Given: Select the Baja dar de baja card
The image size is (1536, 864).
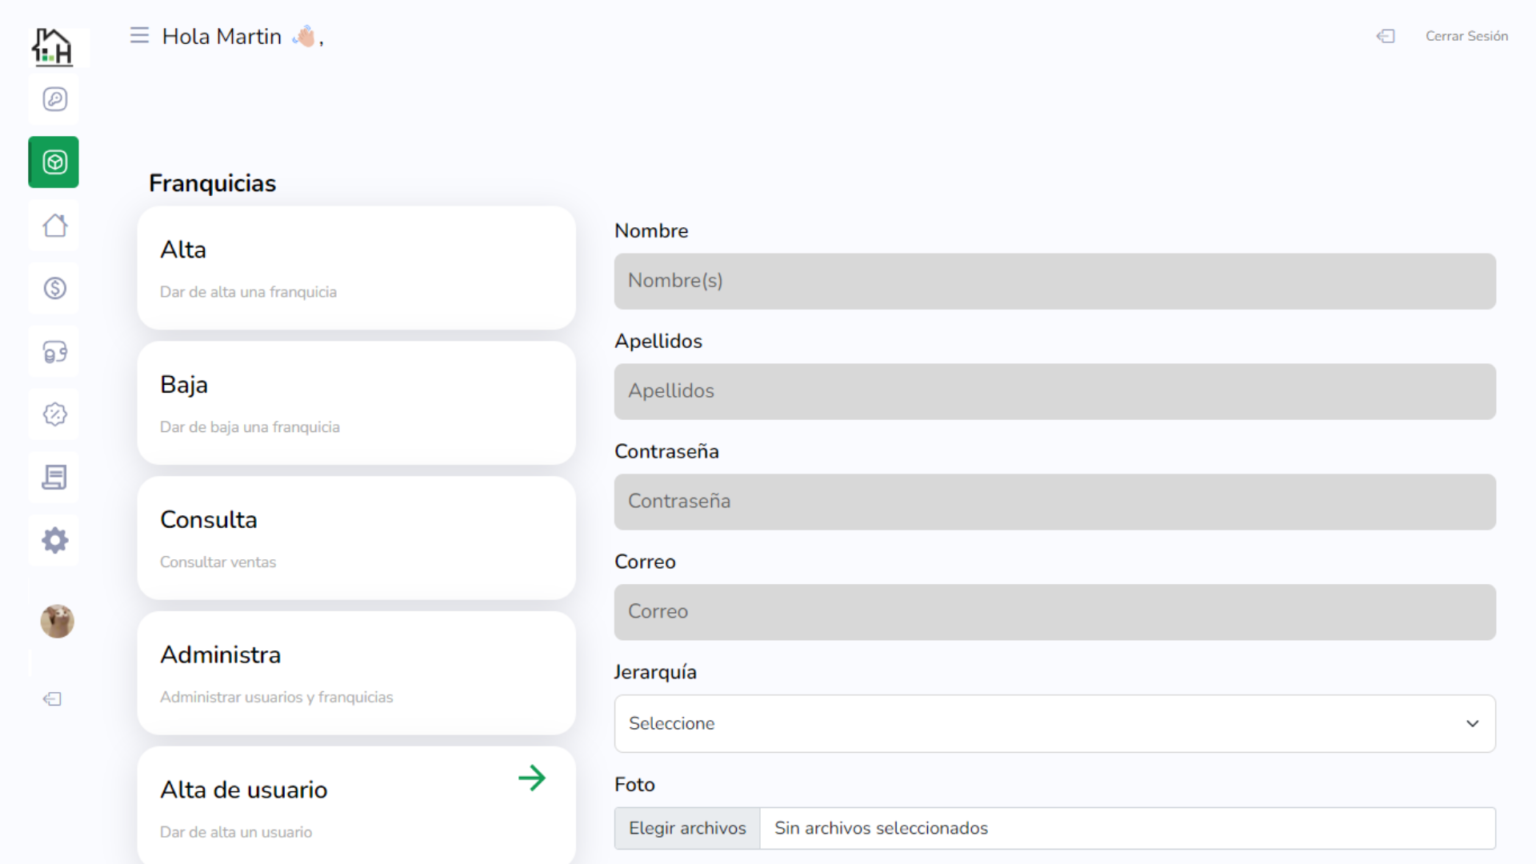Looking at the screenshot, I should (x=356, y=402).
